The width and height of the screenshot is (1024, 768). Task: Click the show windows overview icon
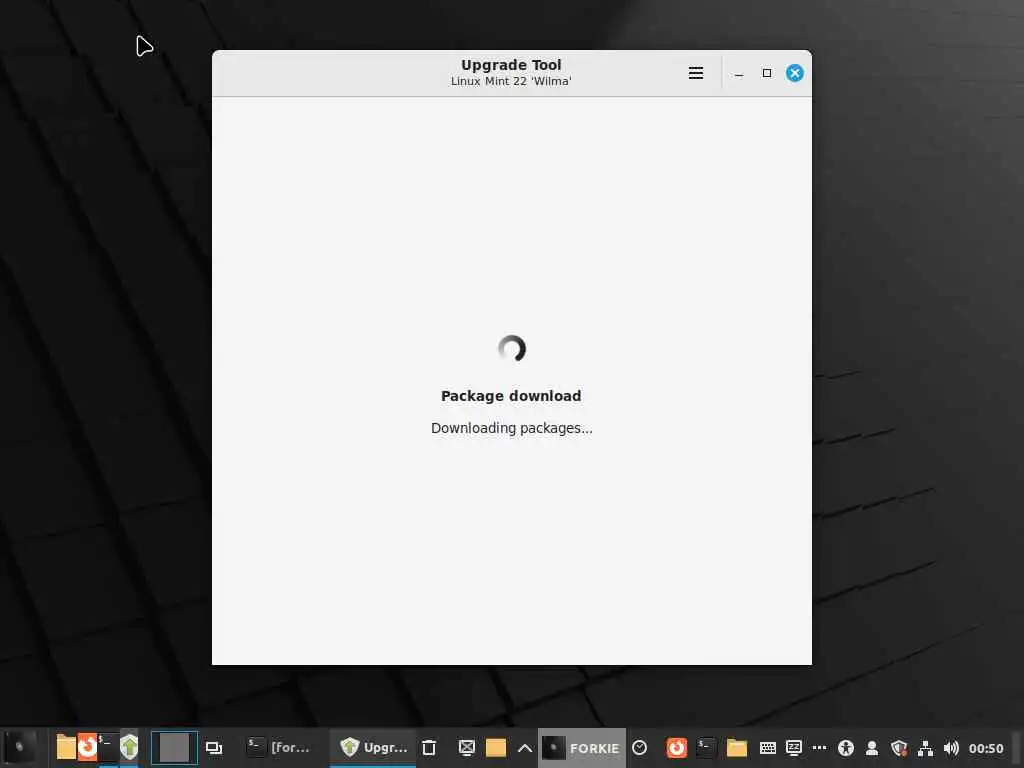[214, 748]
